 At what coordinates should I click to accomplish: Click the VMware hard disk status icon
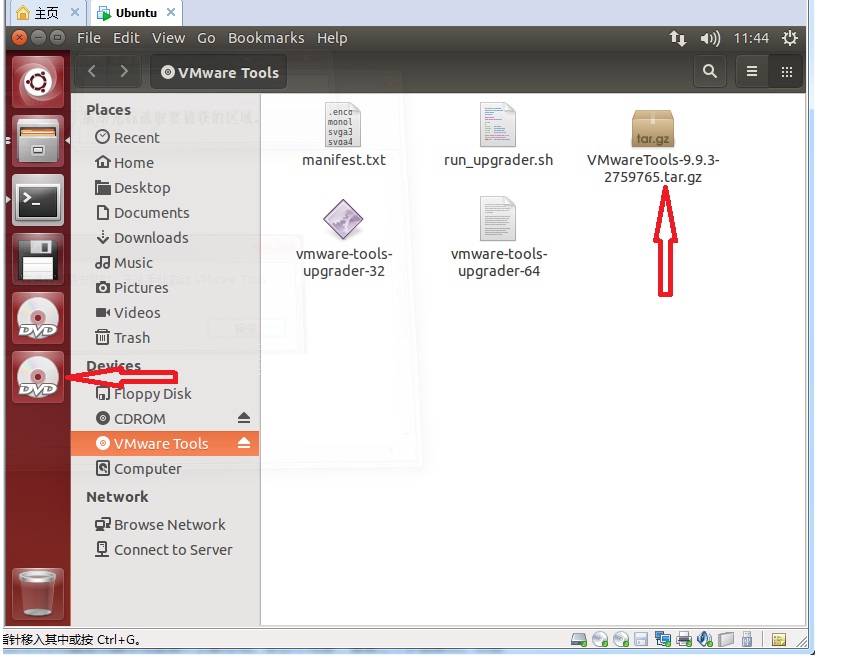(x=579, y=640)
